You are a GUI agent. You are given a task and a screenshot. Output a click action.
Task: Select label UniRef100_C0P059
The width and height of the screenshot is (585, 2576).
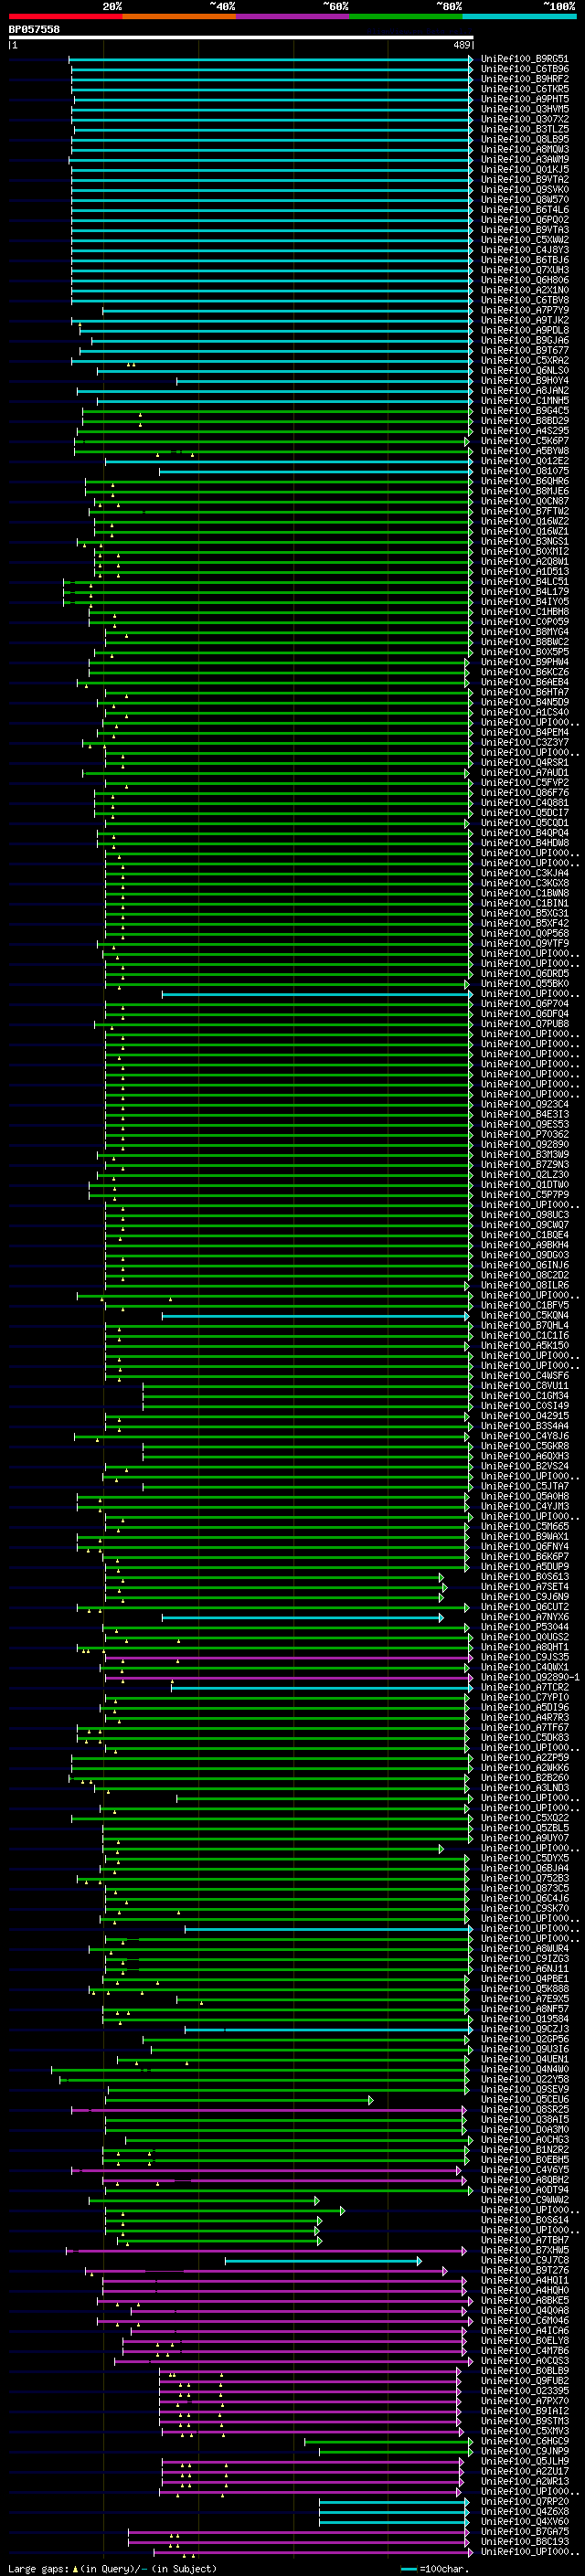point(525,622)
